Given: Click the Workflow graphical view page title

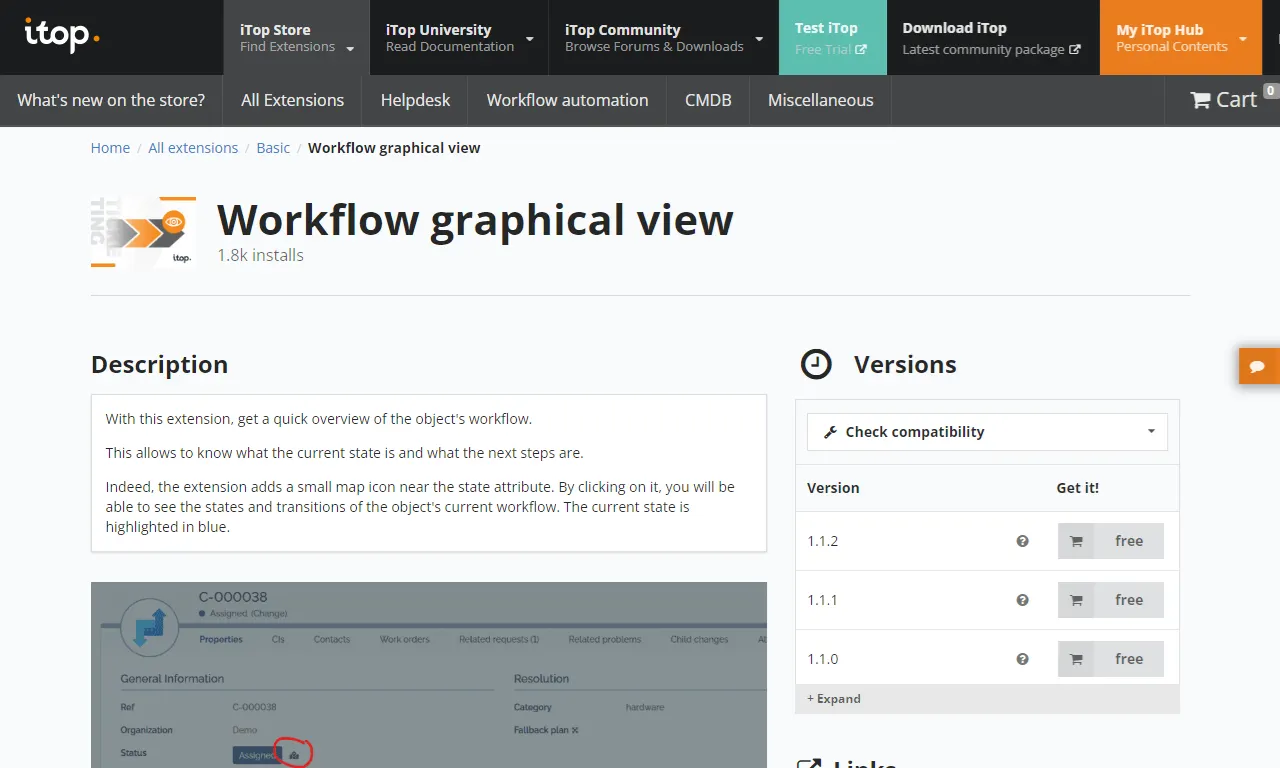Looking at the screenshot, I should coord(475,220).
